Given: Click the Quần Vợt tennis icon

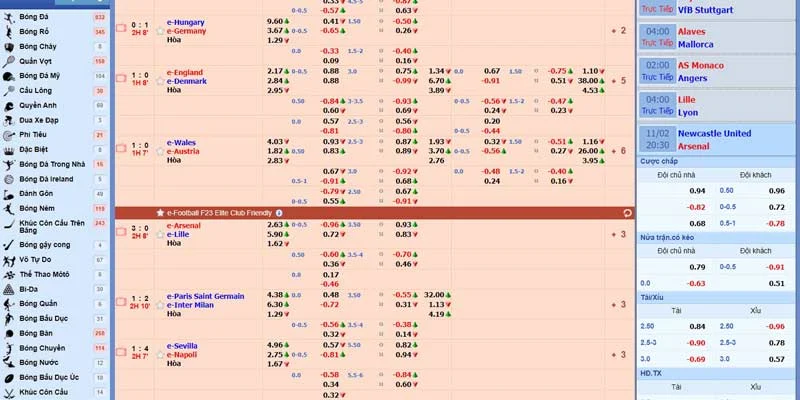Looking at the screenshot, I should point(8,61).
